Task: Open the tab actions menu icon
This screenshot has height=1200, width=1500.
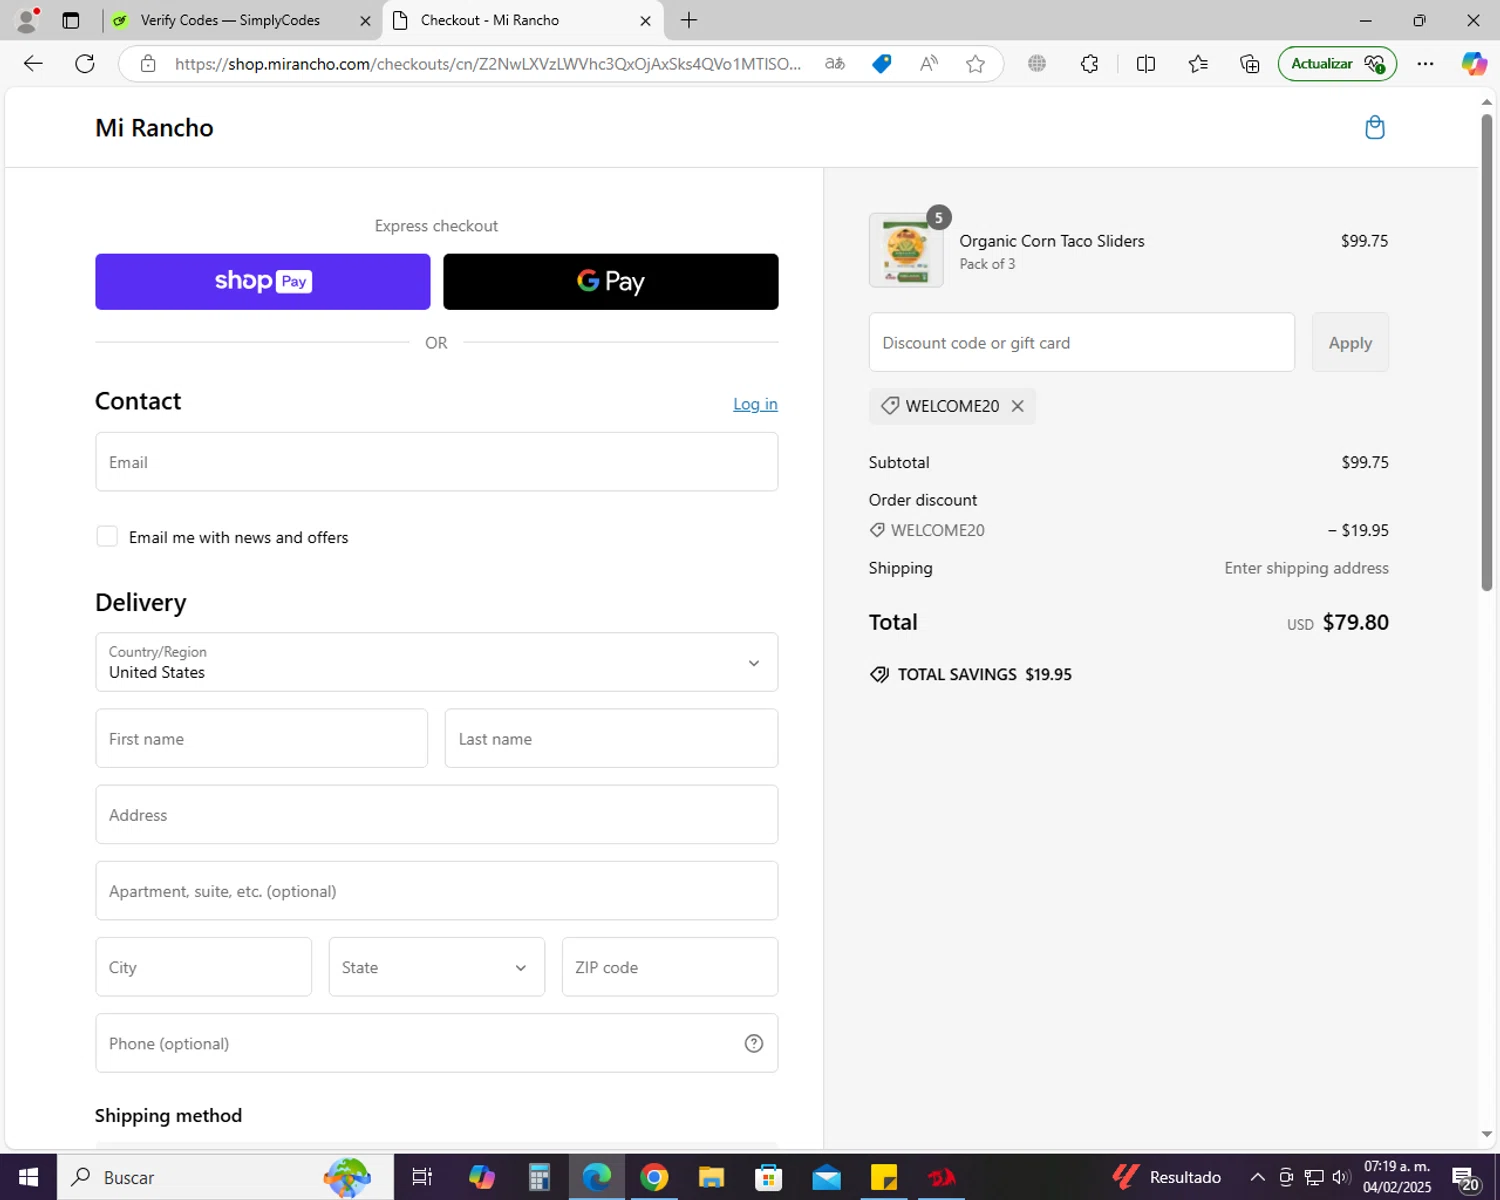Action: (x=71, y=20)
